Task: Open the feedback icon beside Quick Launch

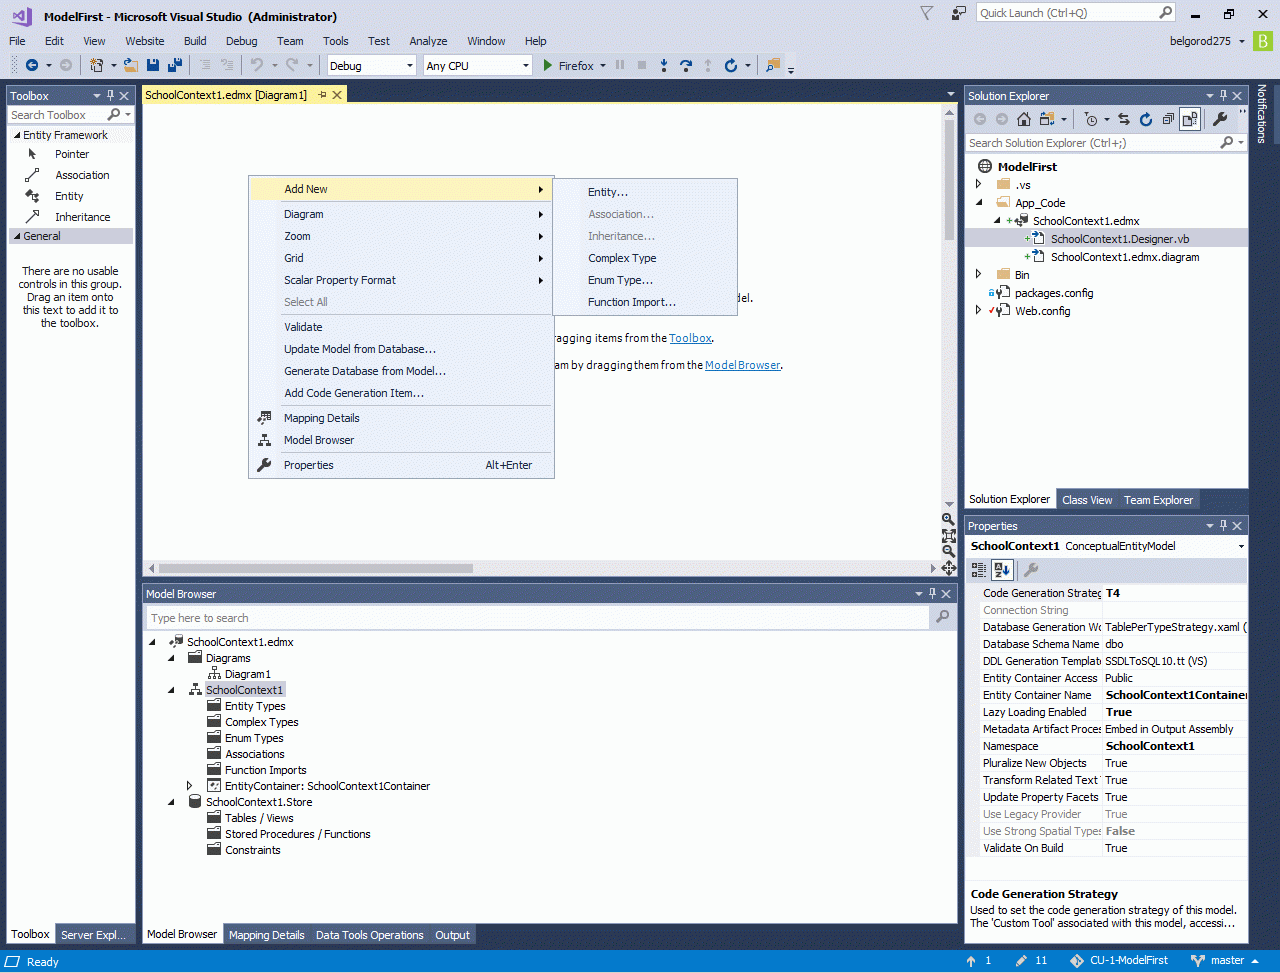Action: [959, 13]
